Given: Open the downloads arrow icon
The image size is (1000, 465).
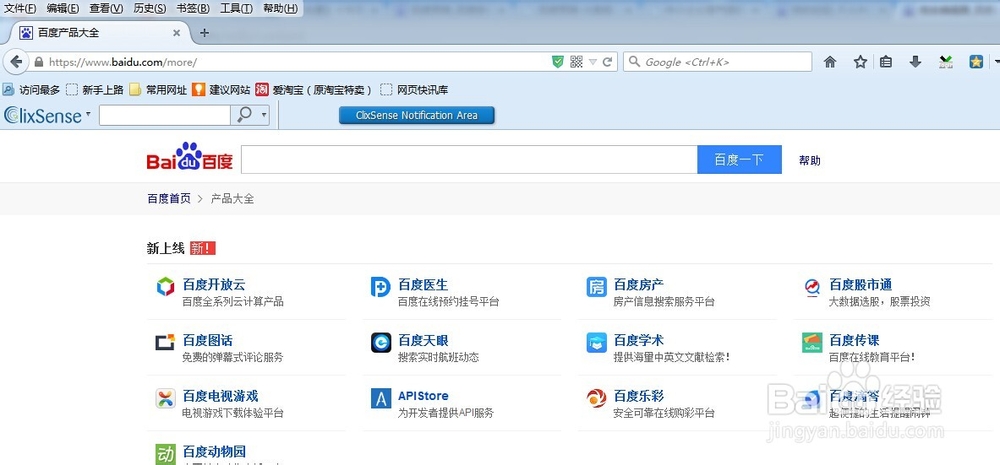Looking at the screenshot, I should pyautogui.click(x=915, y=62).
